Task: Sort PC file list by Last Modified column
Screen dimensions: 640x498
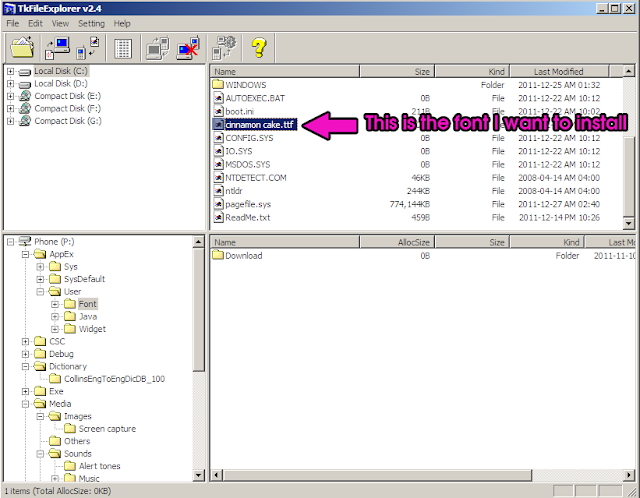Action: click(559, 71)
